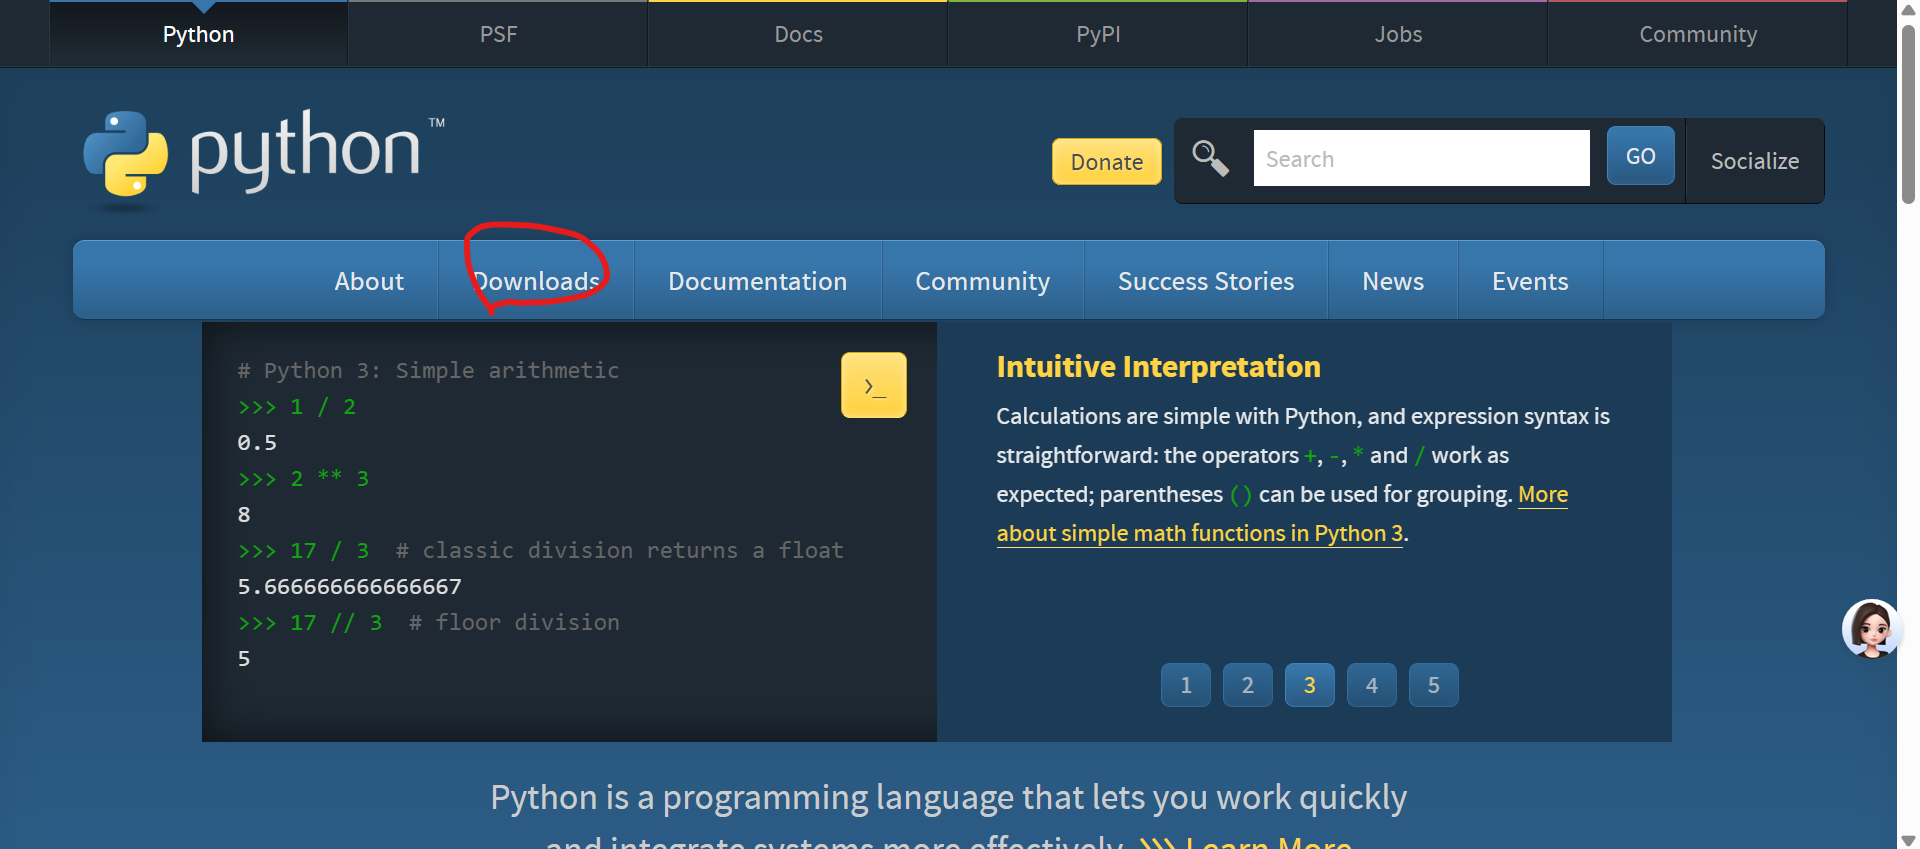
Task: Click the scrollbar down arrow
Action: 1908,840
